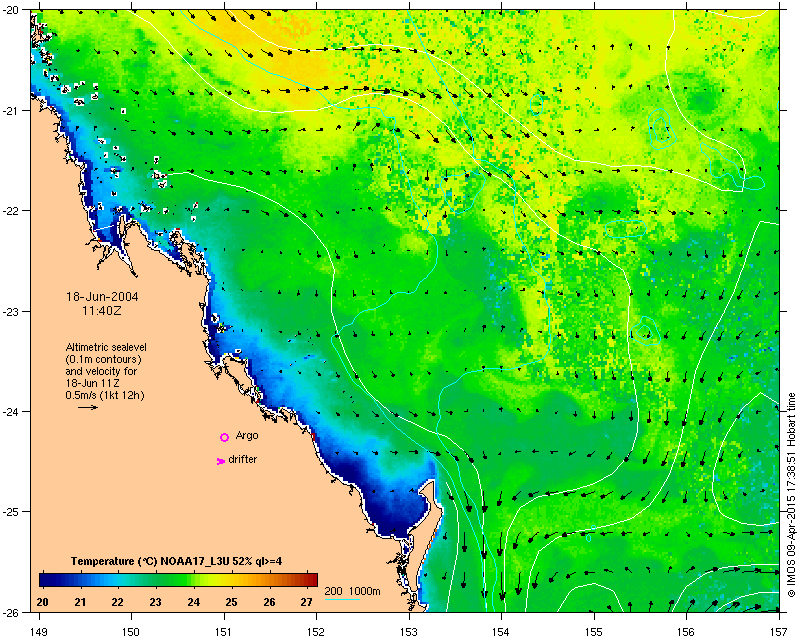The width and height of the screenshot is (800, 640).
Task: Click the longitude axis label 152
Action: pyautogui.click(x=316, y=632)
